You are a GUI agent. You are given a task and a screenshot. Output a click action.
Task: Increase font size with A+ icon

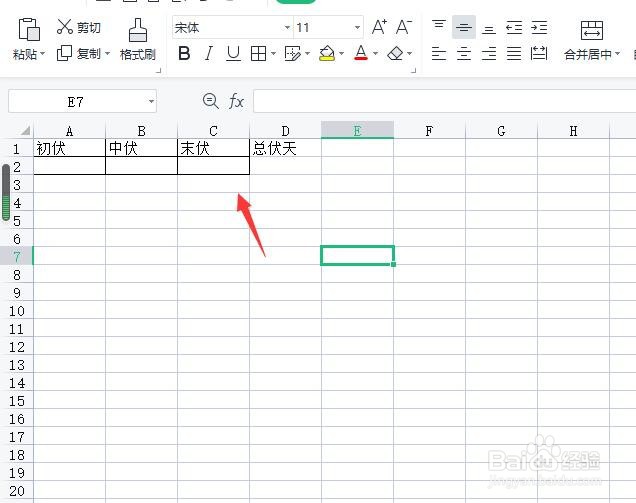[379, 27]
